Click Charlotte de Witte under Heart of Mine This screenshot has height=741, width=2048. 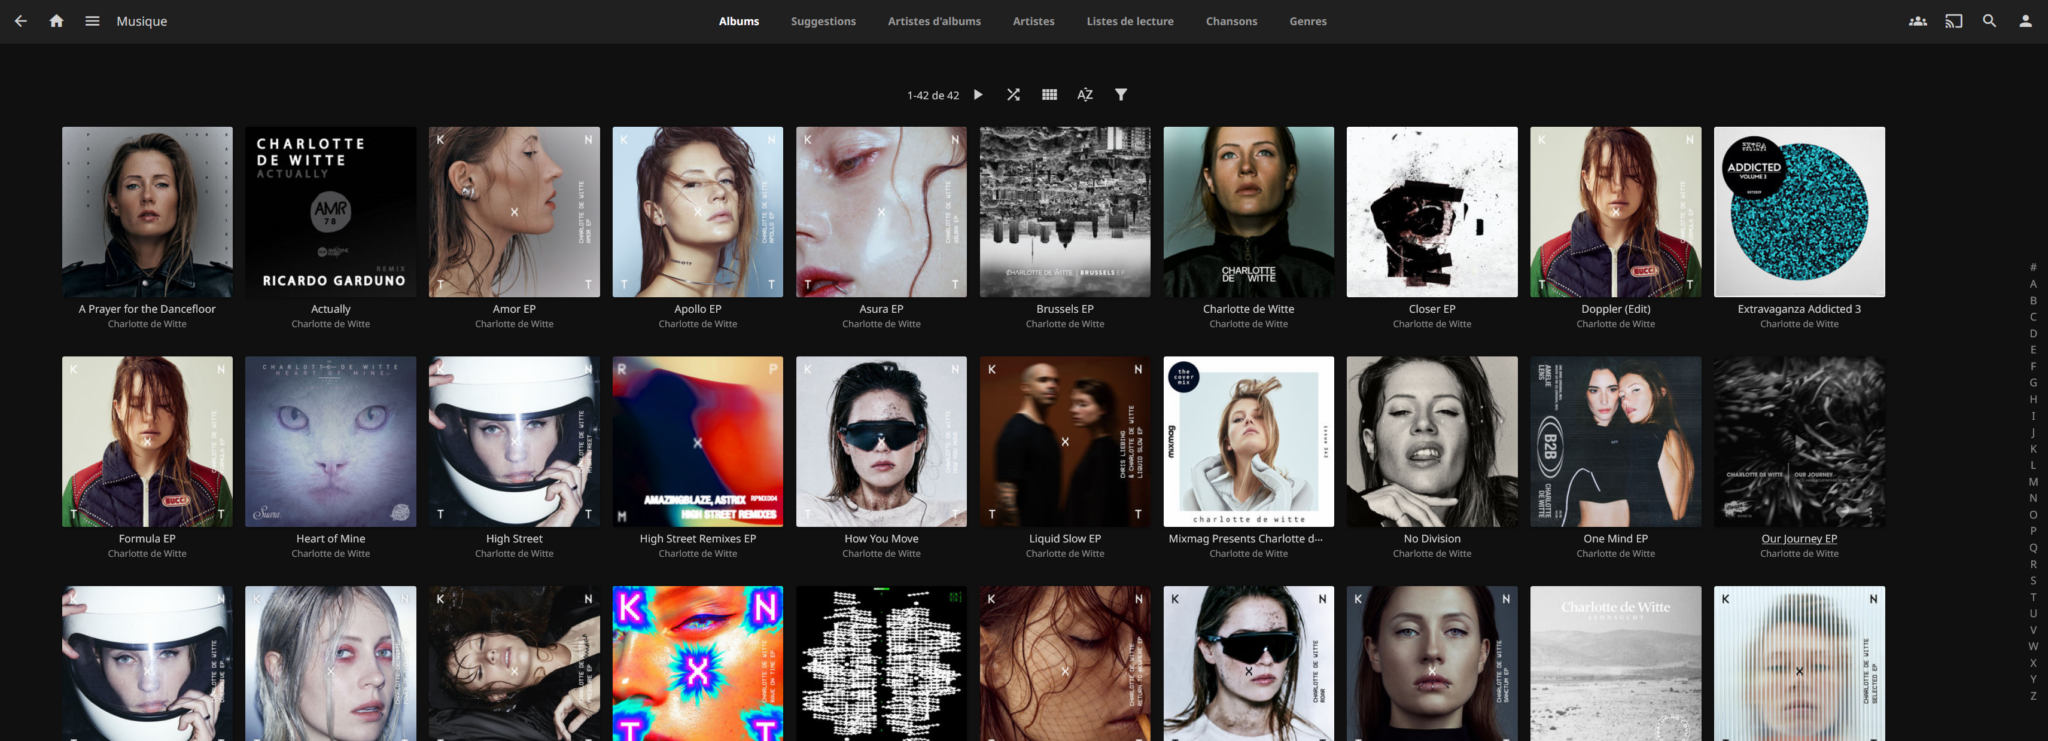331,554
